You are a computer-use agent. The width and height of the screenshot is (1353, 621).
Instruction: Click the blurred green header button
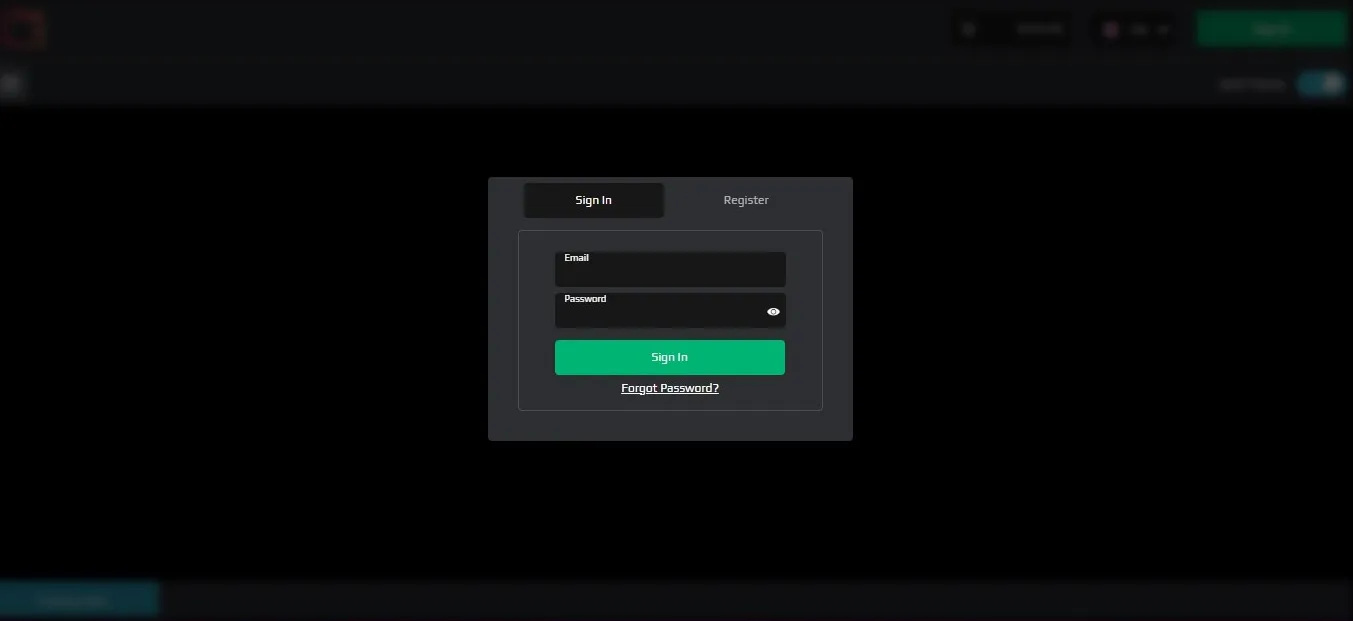click(1272, 29)
